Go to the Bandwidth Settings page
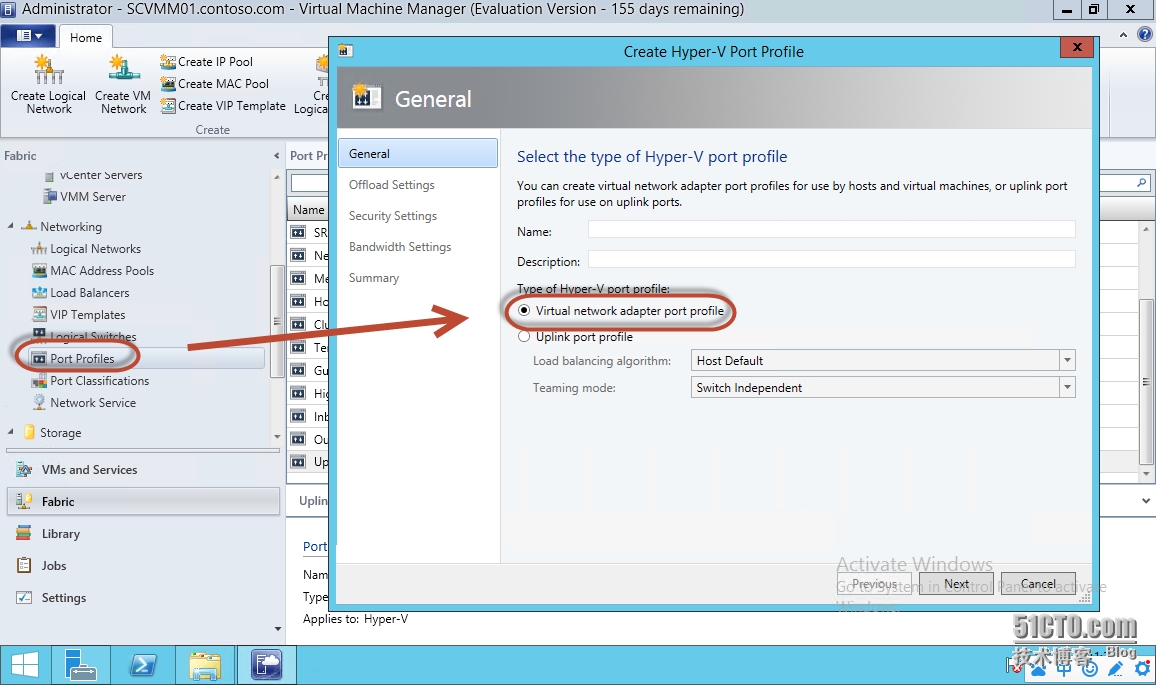Viewport: 1156px width, 685px height. pyautogui.click(x=400, y=247)
